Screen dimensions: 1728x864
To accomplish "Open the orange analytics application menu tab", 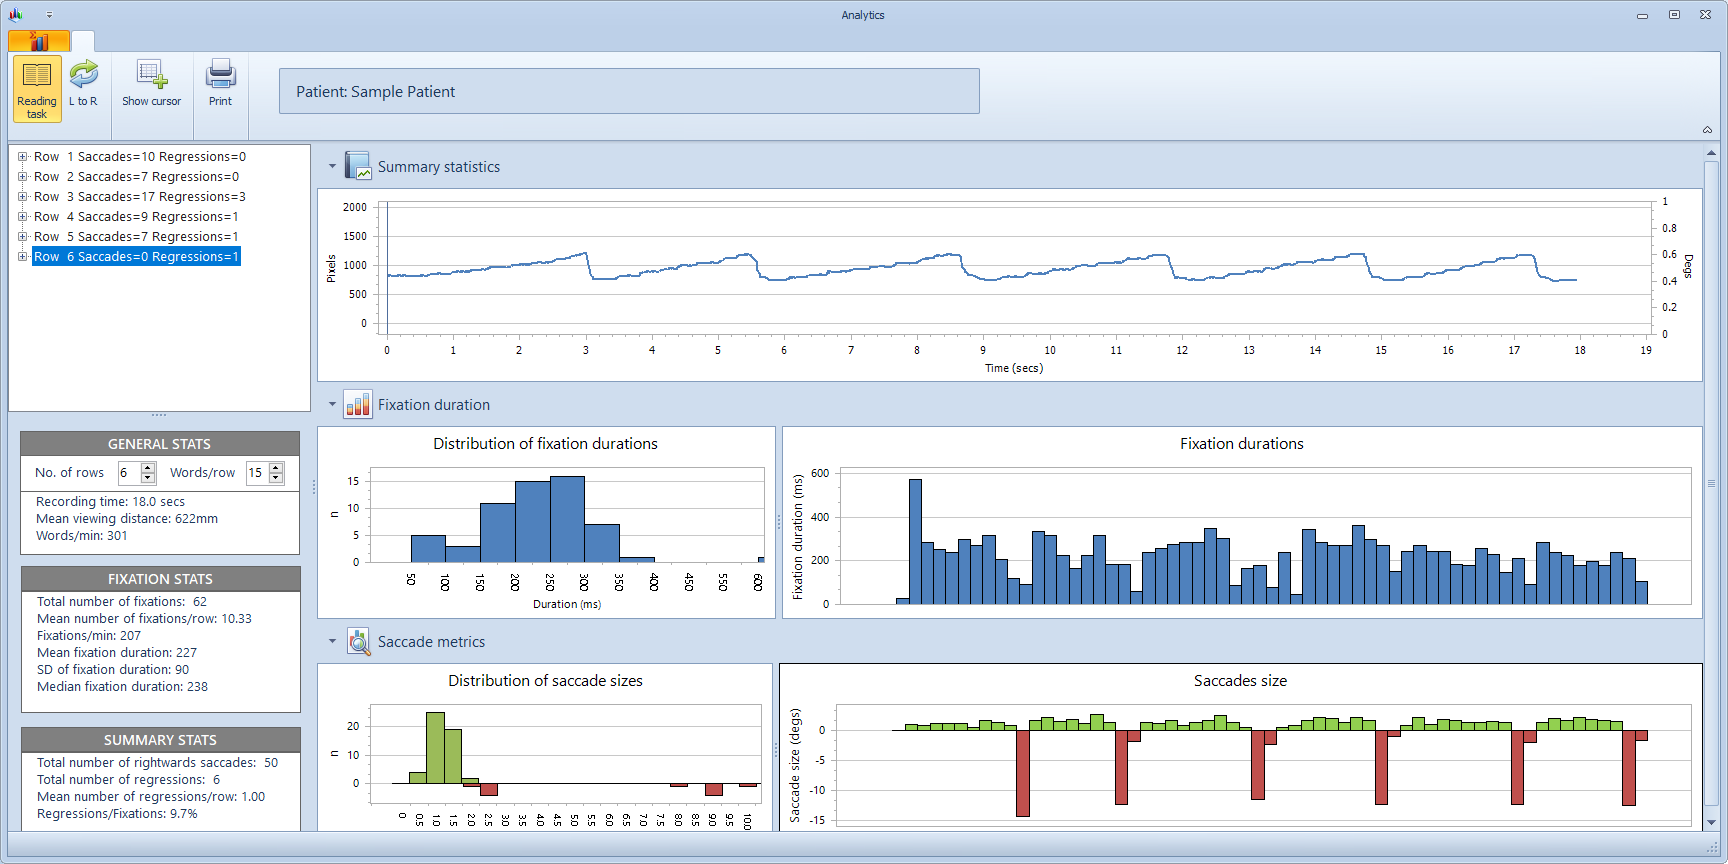I will (39, 41).
